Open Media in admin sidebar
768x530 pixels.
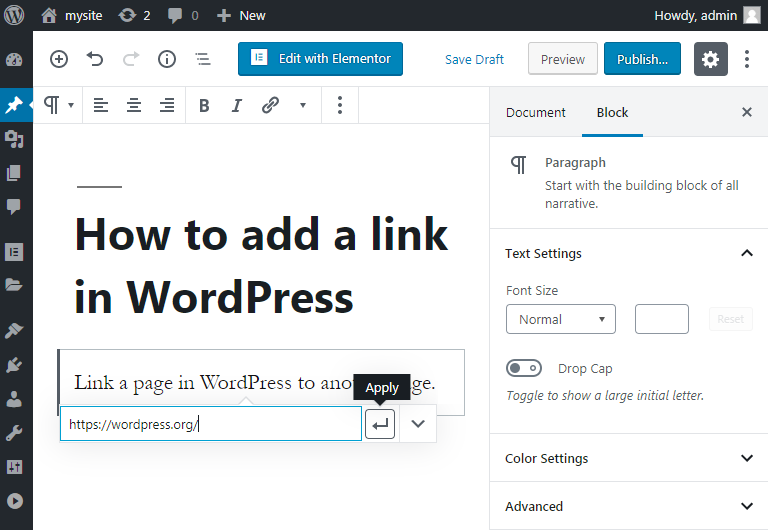coord(14,139)
